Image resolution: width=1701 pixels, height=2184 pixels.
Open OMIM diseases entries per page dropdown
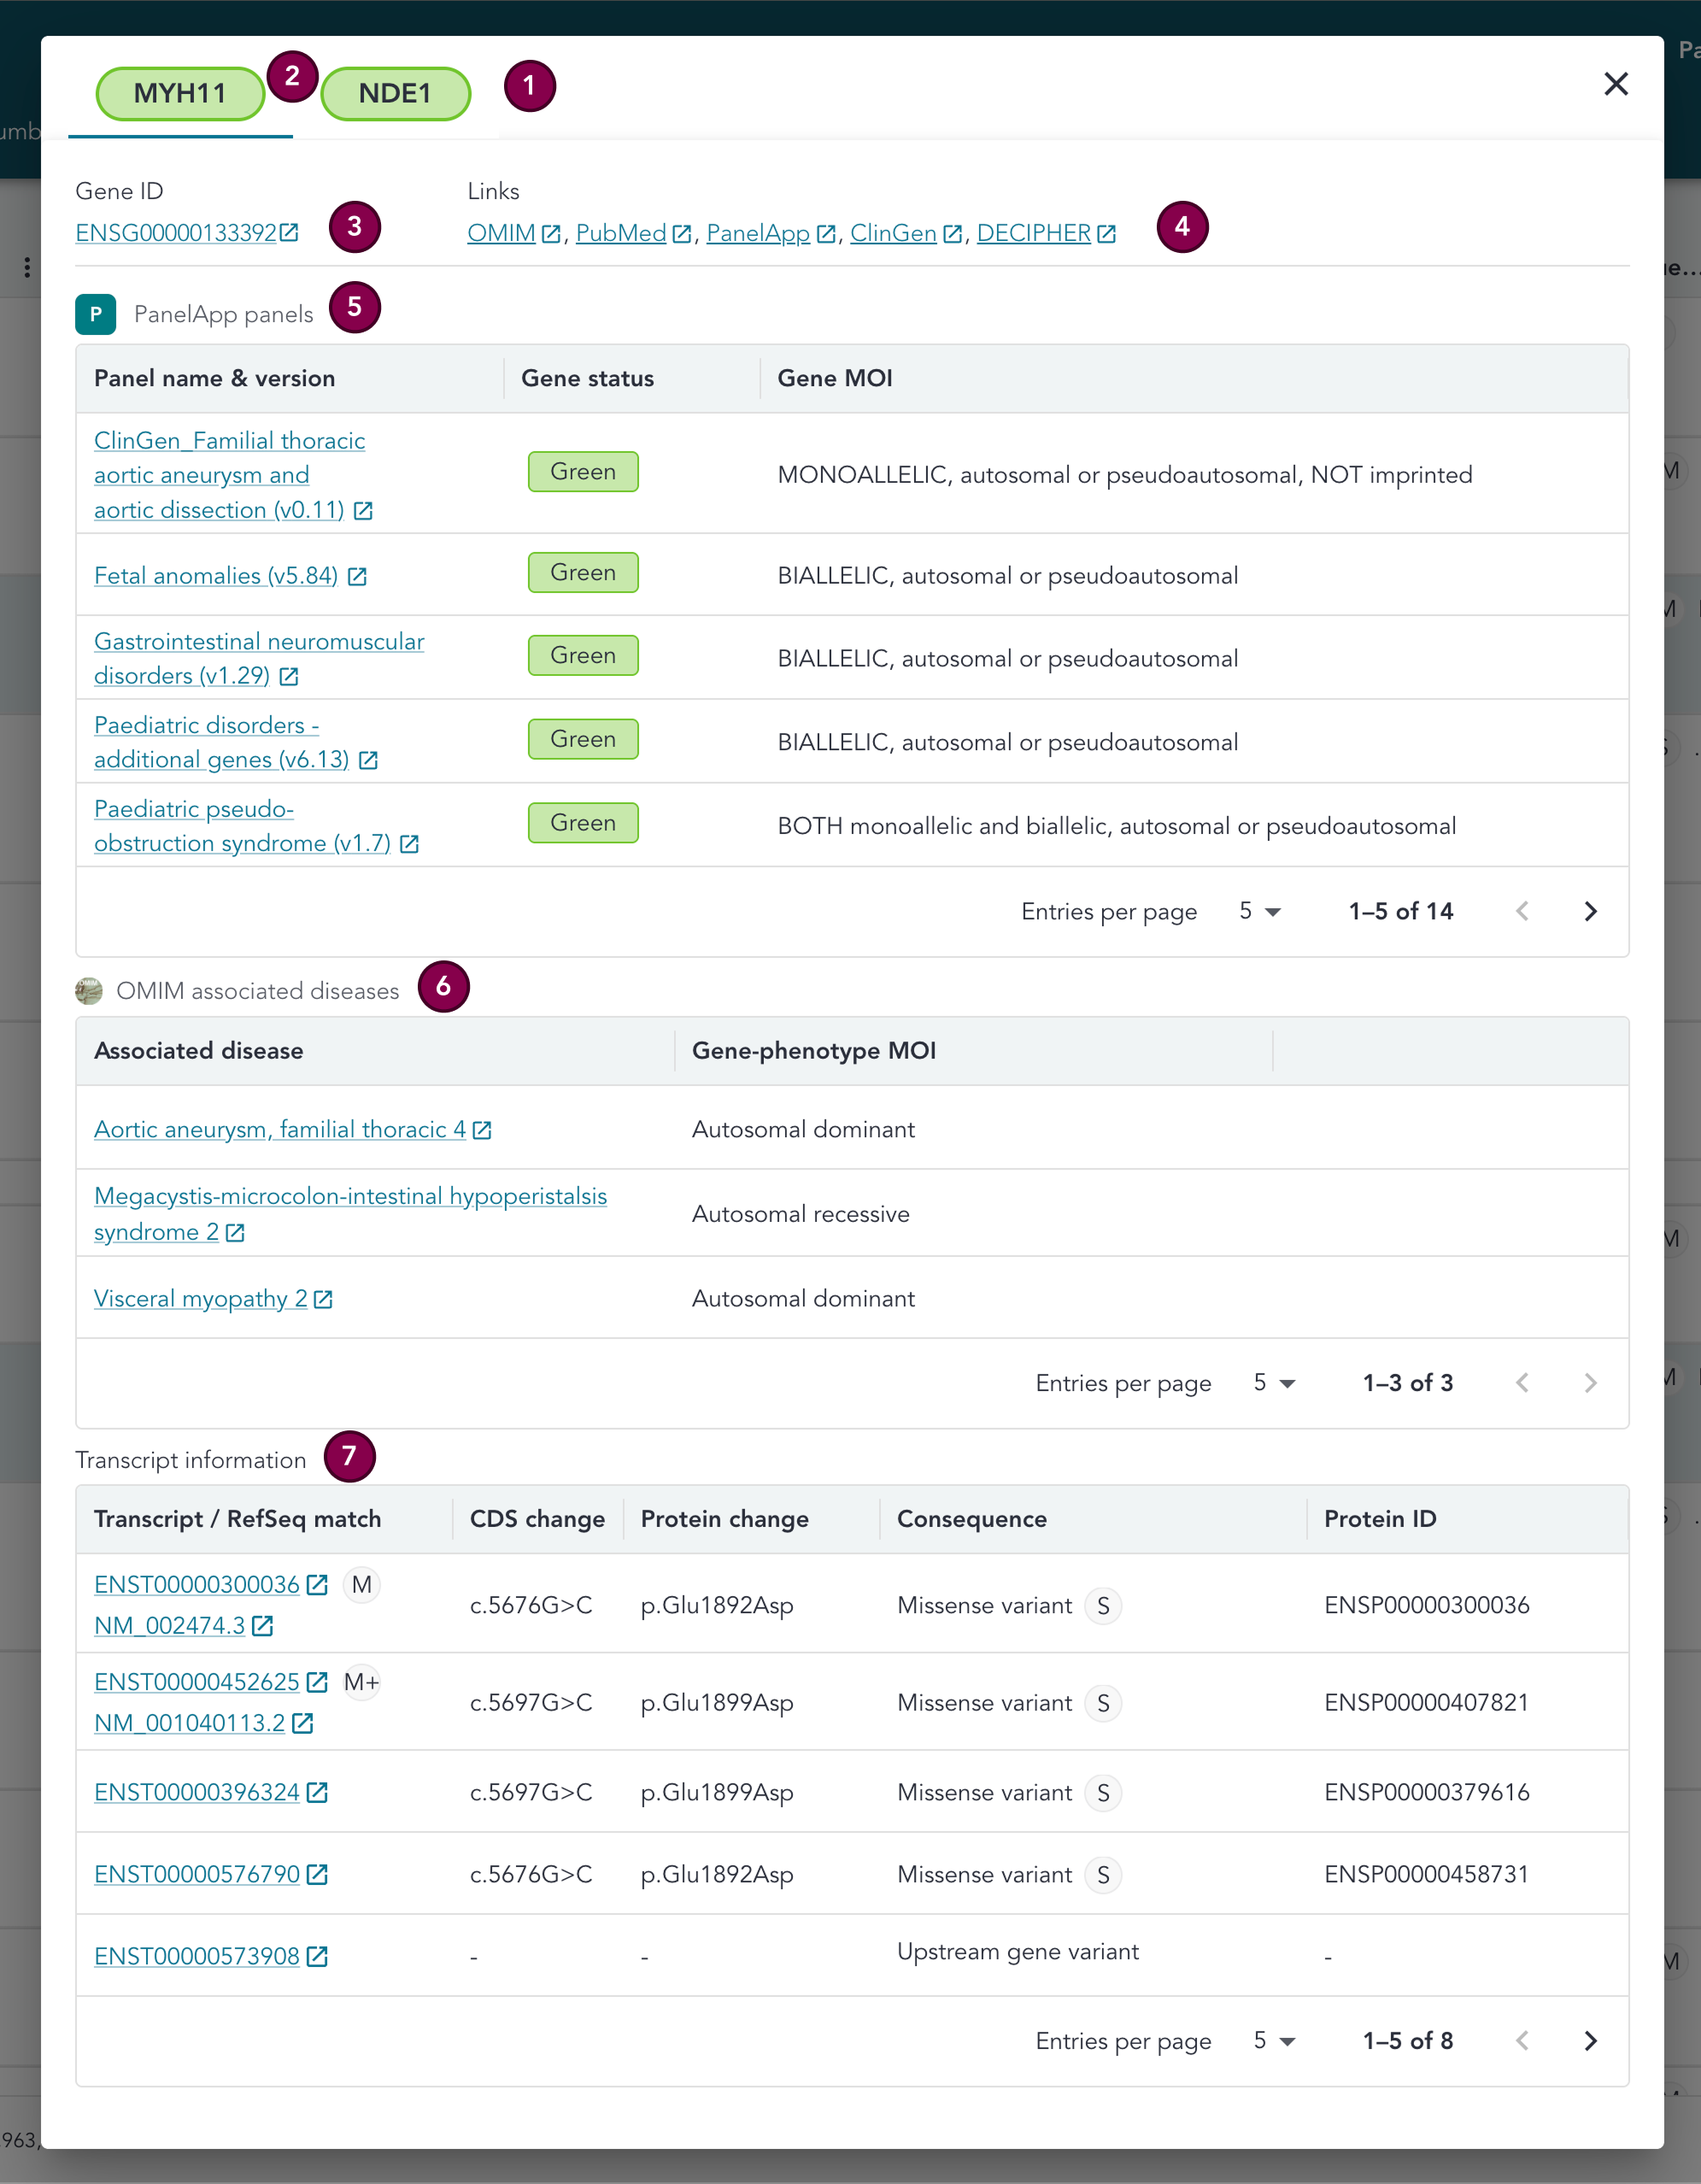coord(1274,1383)
